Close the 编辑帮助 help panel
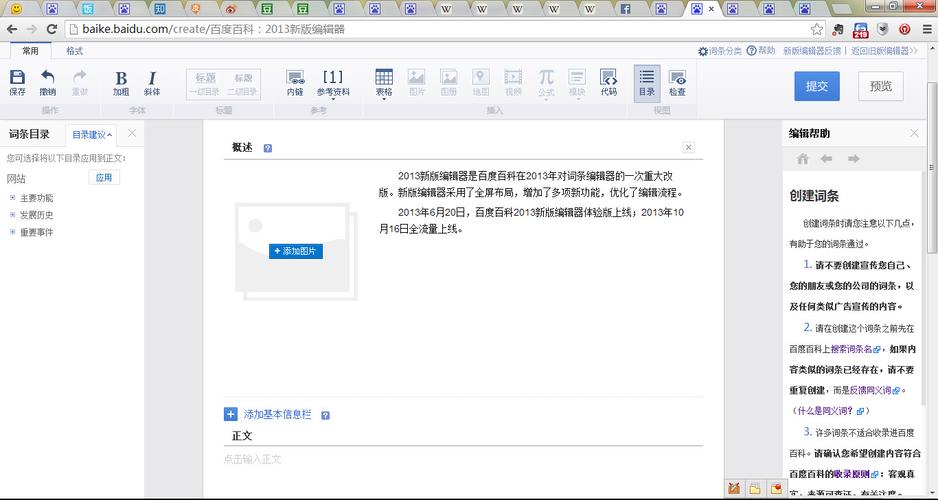Screen dimensions: 938x500 (913, 133)
